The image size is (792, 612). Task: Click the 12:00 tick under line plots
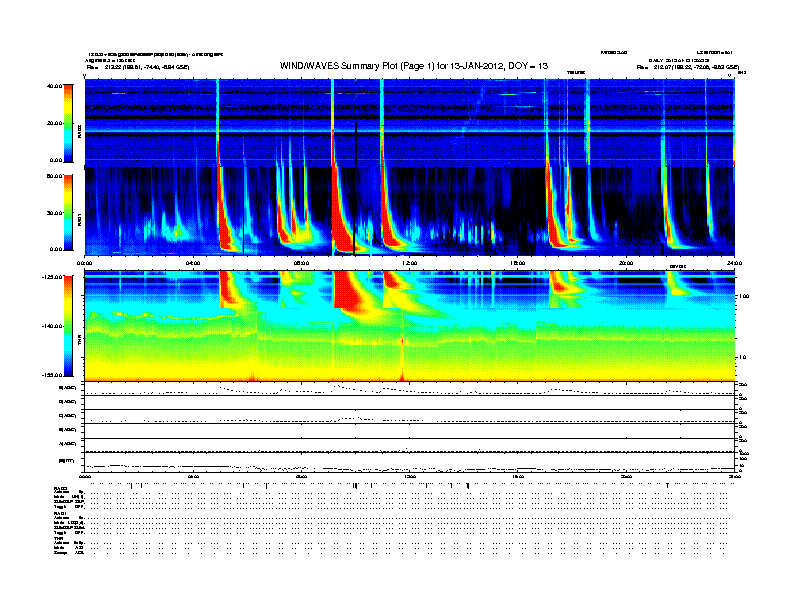(x=410, y=477)
